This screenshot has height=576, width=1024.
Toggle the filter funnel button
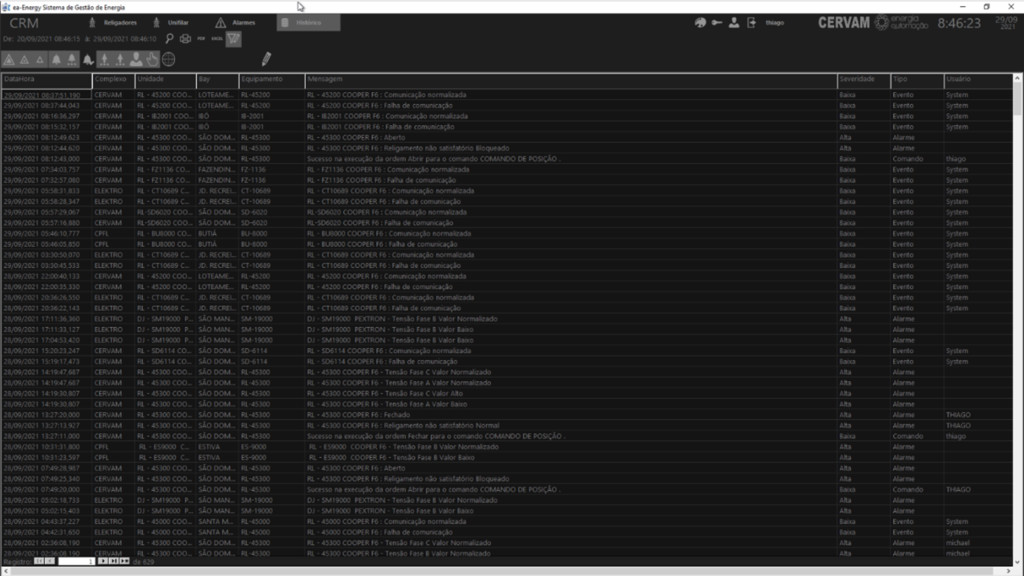pyautogui.click(x=233, y=39)
